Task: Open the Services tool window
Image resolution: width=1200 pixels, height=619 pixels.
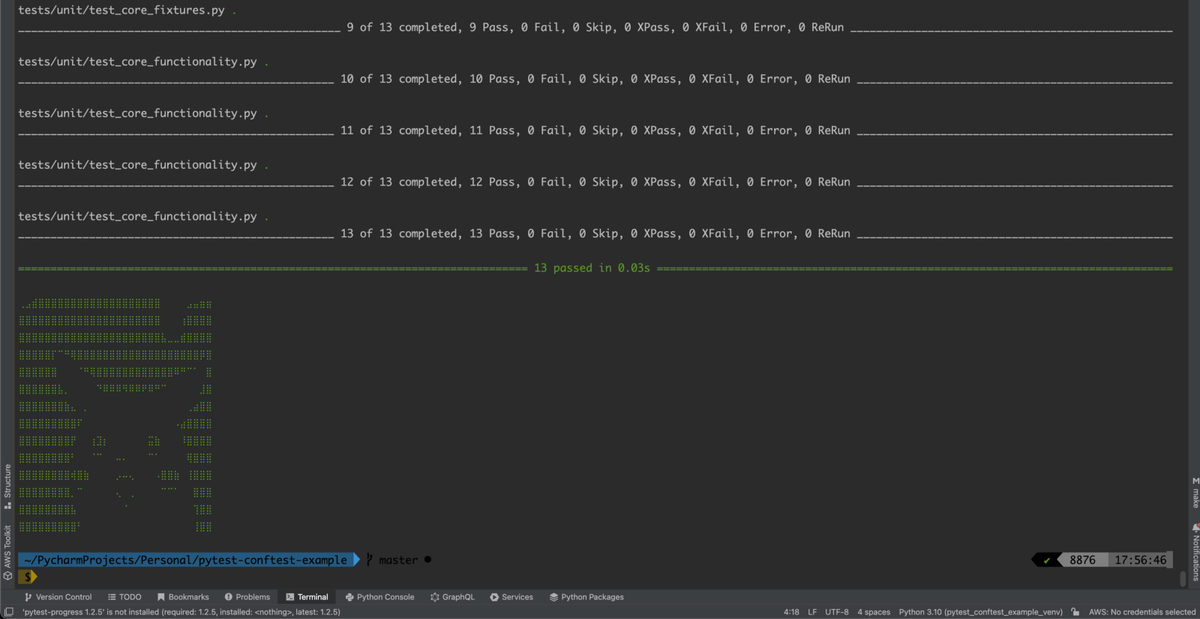Action: (512, 596)
